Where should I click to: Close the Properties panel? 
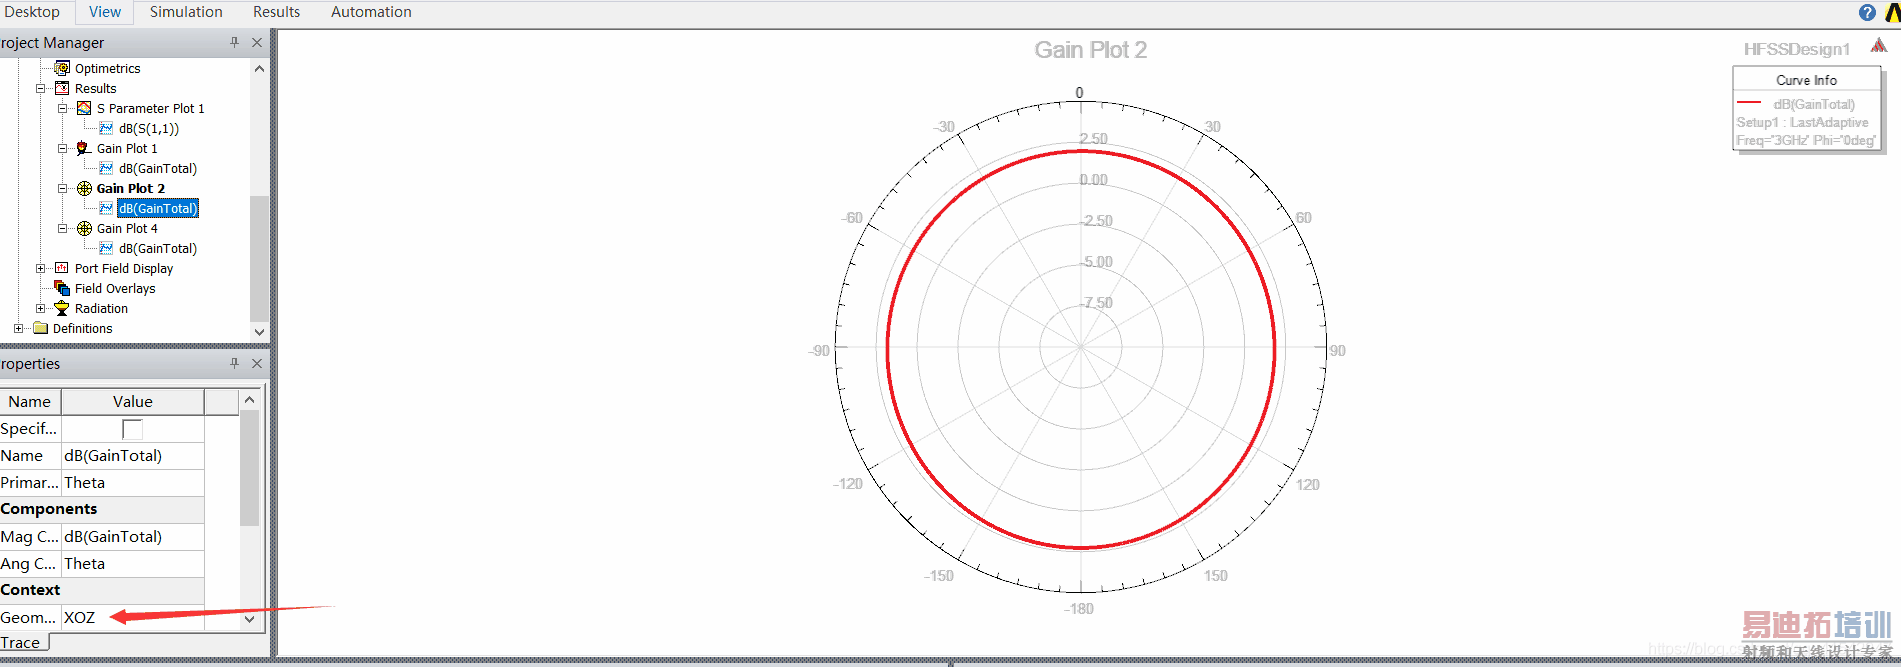point(257,363)
